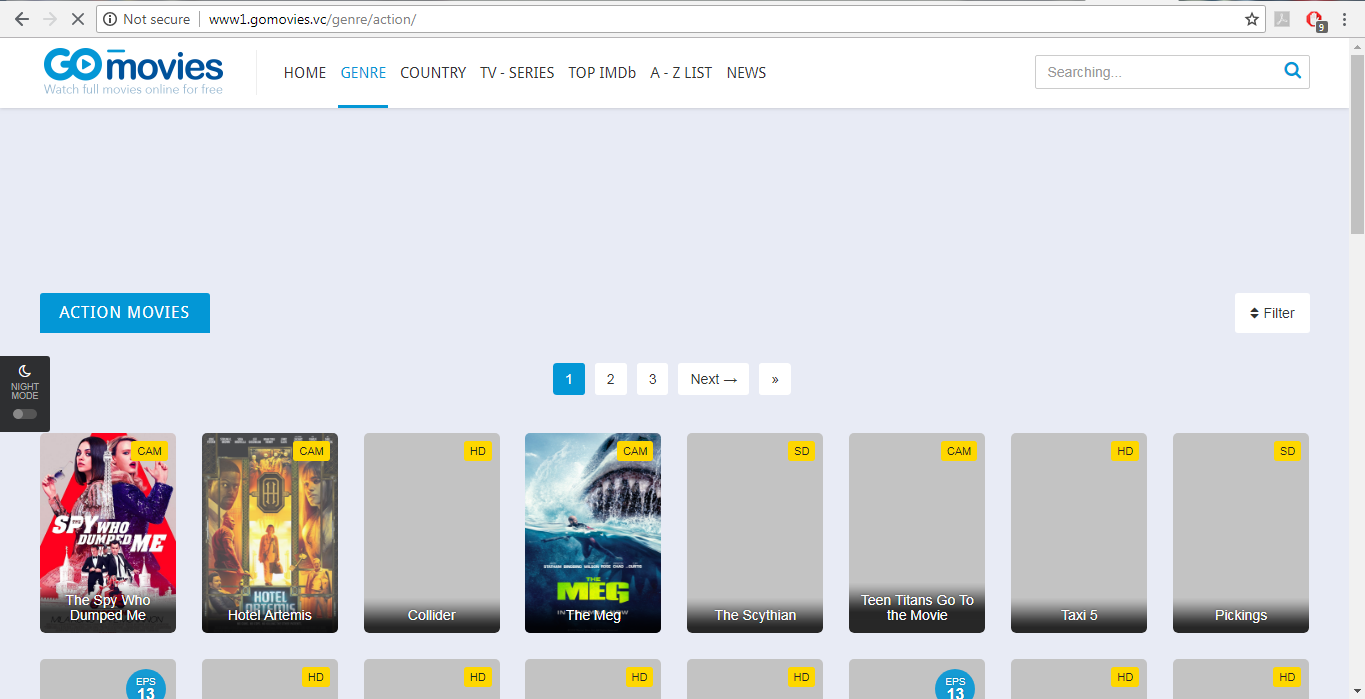Screen dimensions: 1365x699
Task: Click the PDF extension icon
Action: pos(1282,19)
